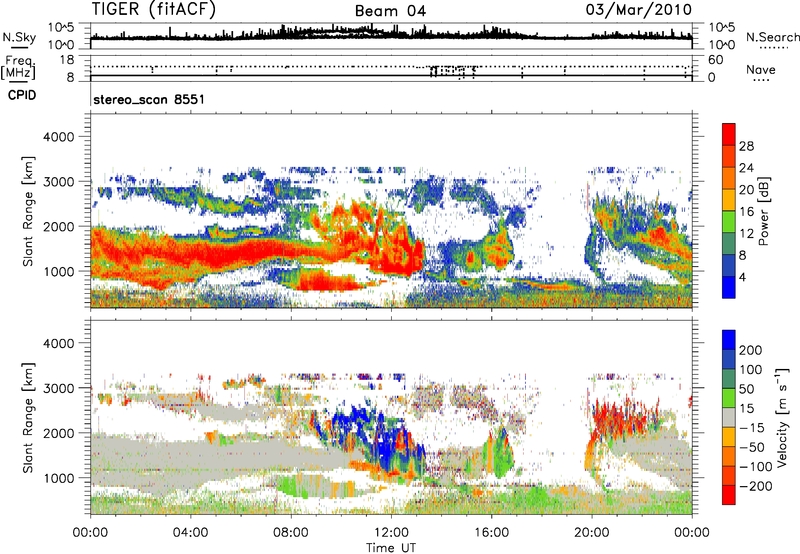Image resolution: width=800 pixels, height=554 pixels.
Task: Click the '16:00' time axis tick label
Action: pos(491,533)
